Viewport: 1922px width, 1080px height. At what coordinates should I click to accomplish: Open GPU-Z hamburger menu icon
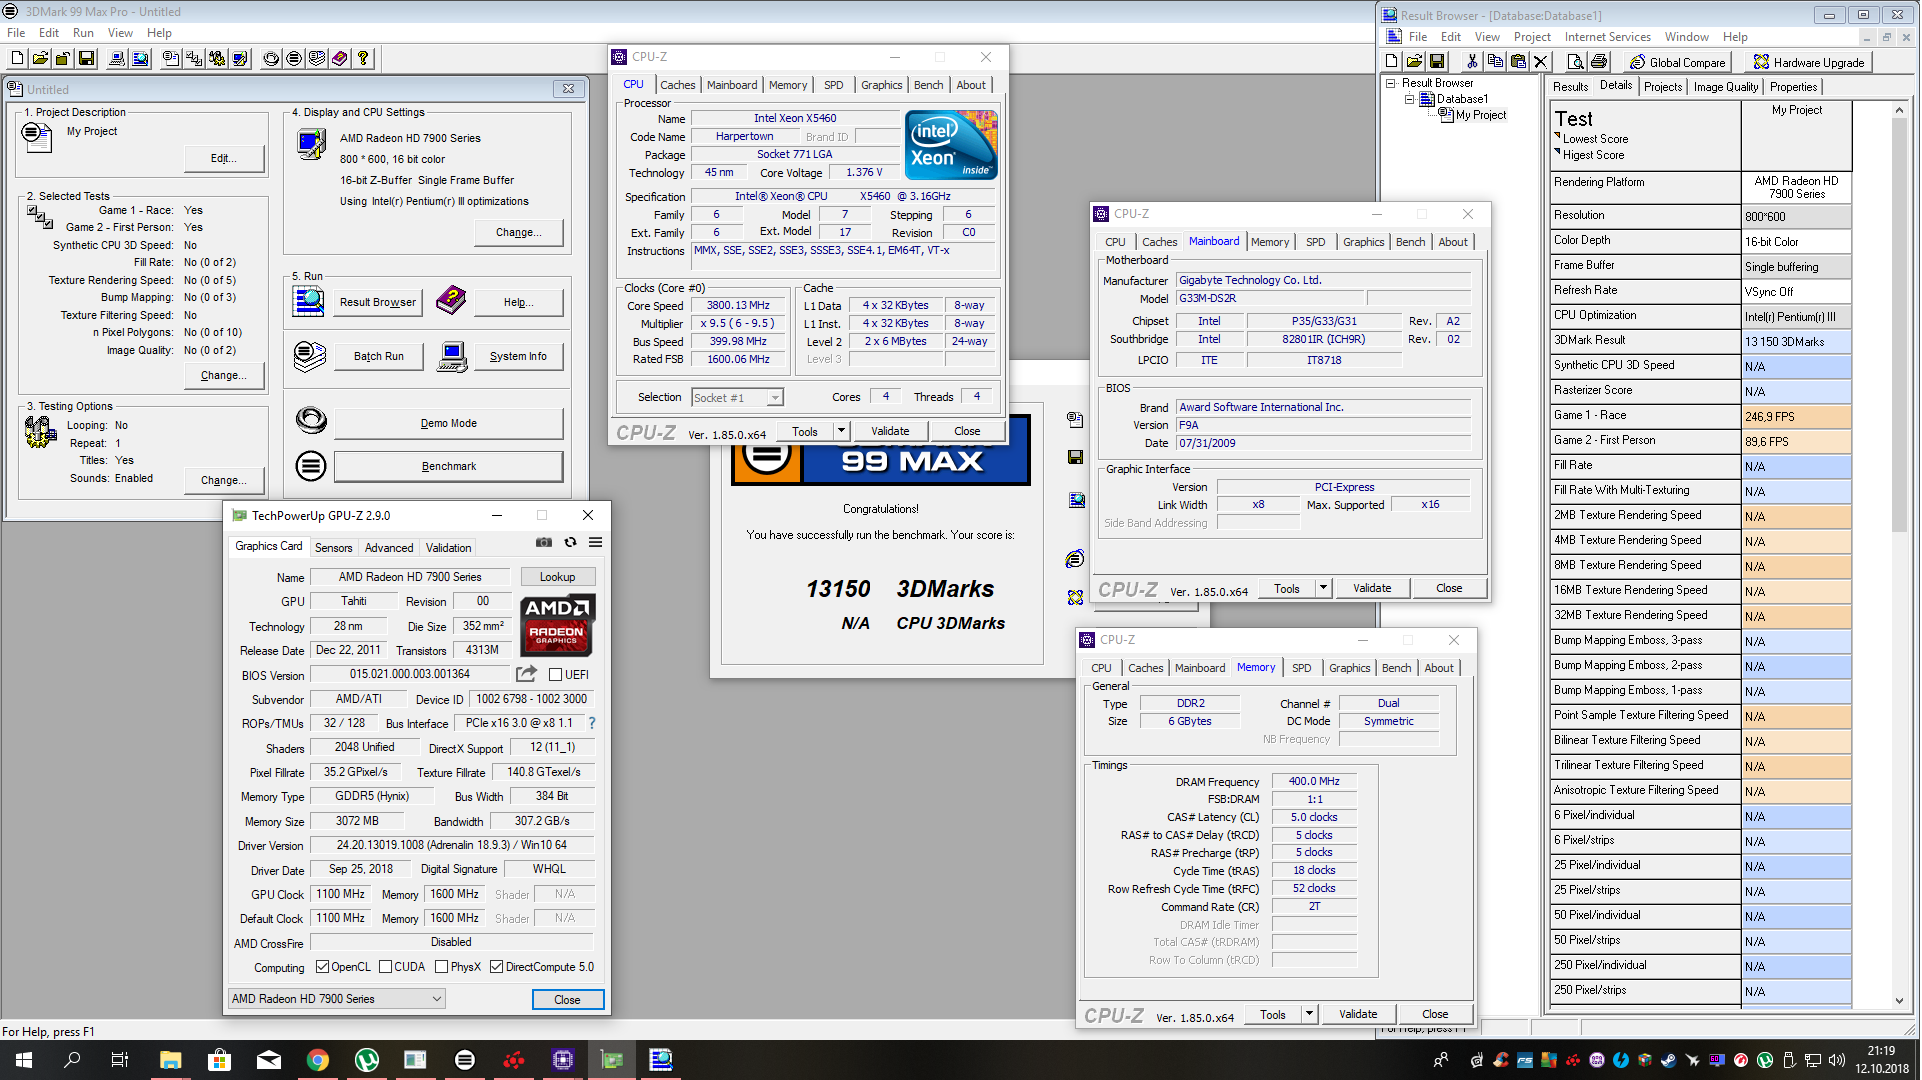(595, 543)
